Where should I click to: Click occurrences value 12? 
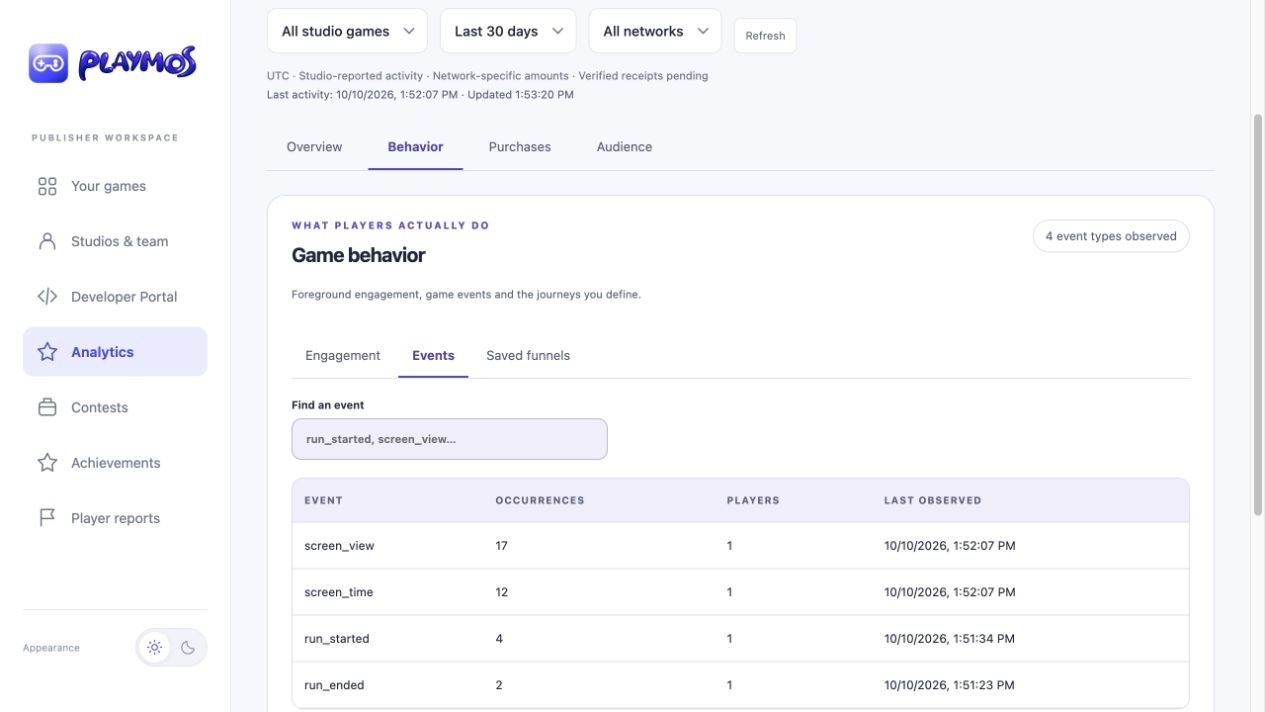(502, 592)
